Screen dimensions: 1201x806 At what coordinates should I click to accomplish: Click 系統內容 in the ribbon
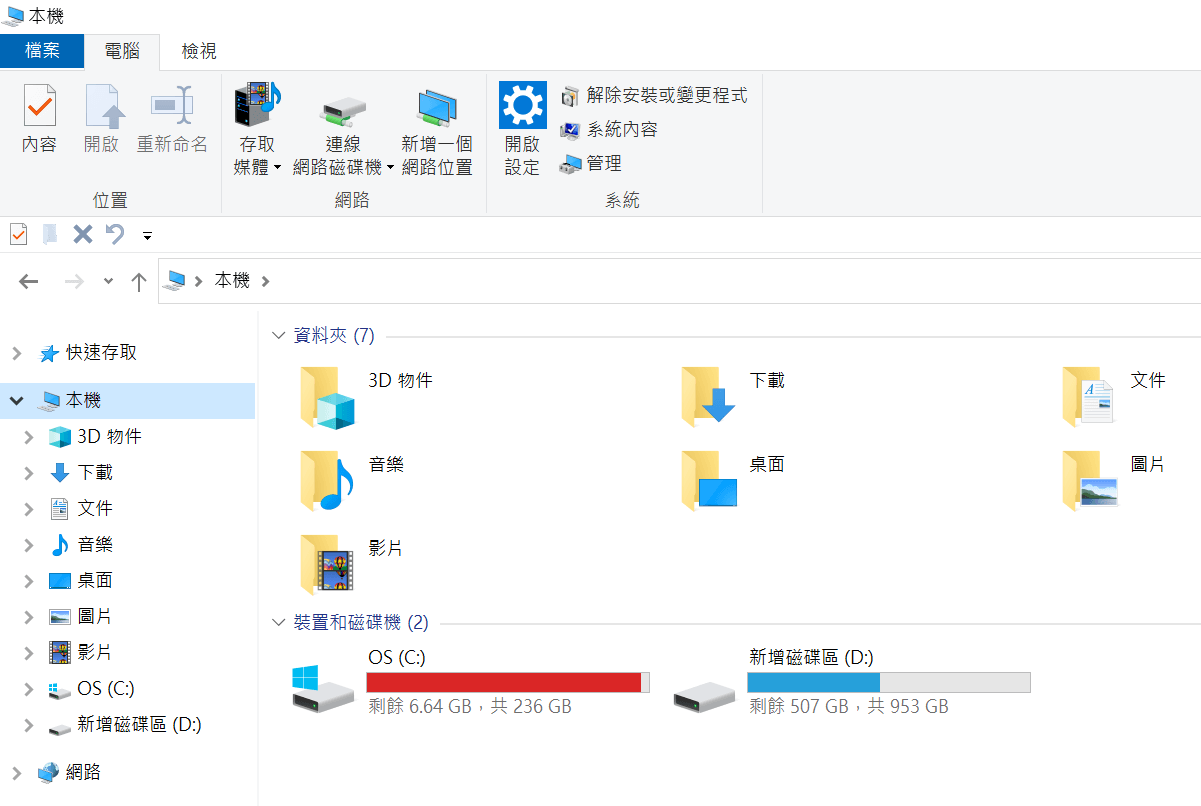pyautogui.click(x=609, y=129)
